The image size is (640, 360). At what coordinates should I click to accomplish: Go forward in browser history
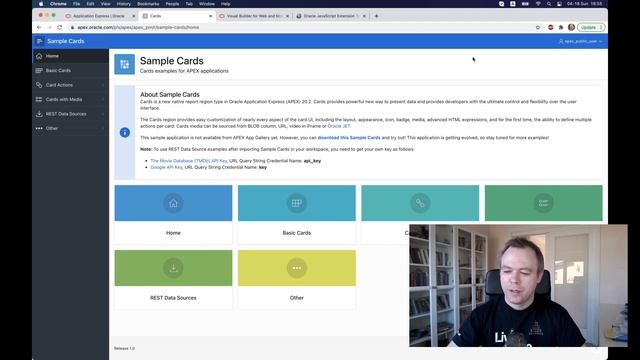point(49,27)
